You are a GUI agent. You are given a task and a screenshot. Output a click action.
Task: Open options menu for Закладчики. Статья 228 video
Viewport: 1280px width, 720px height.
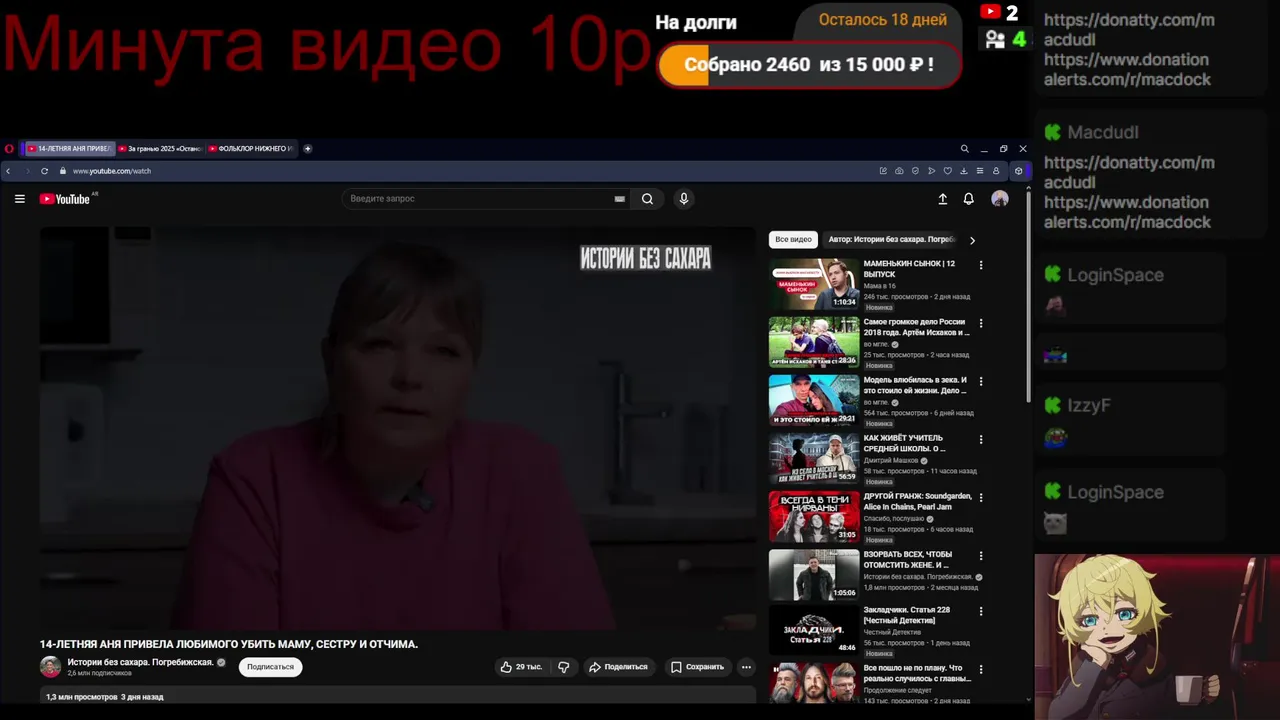980,611
